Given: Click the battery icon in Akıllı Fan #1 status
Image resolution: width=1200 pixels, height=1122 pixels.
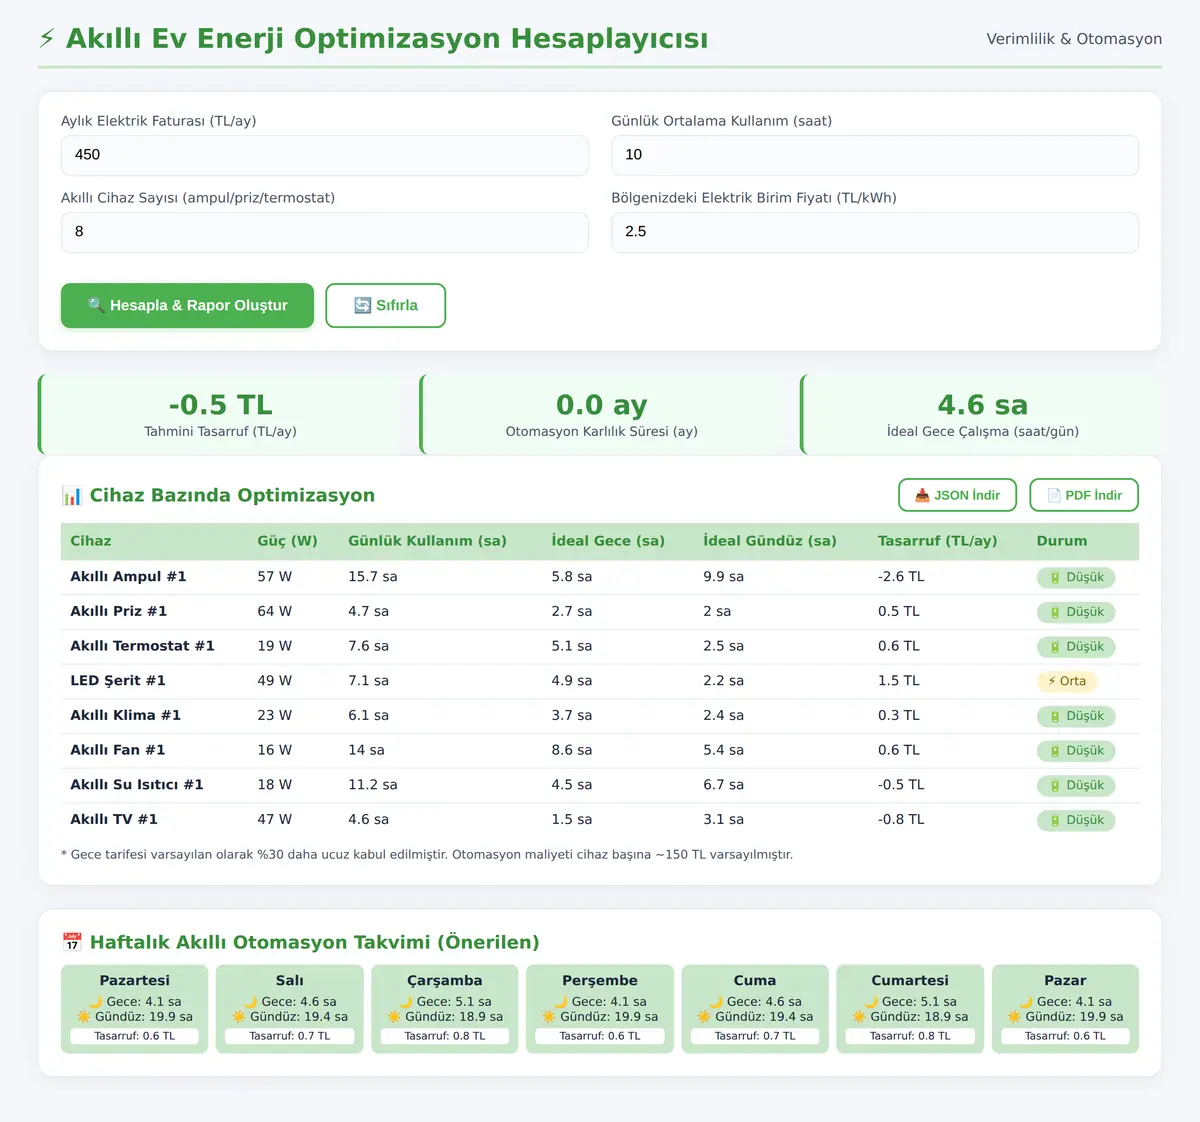Looking at the screenshot, I should (x=1055, y=751).
